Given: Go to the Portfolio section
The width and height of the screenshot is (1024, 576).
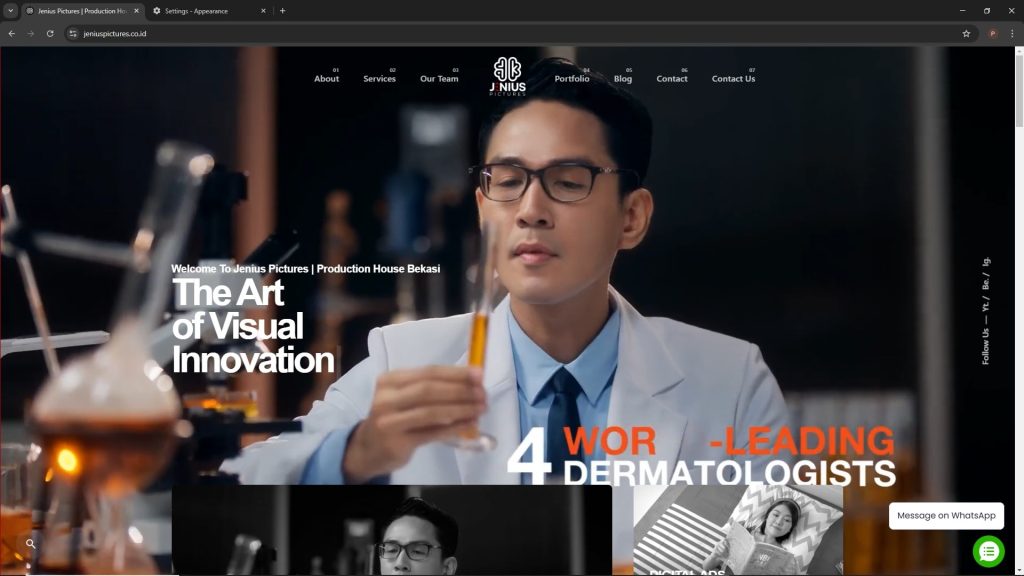Looking at the screenshot, I should pyautogui.click(x=572, y=79).
